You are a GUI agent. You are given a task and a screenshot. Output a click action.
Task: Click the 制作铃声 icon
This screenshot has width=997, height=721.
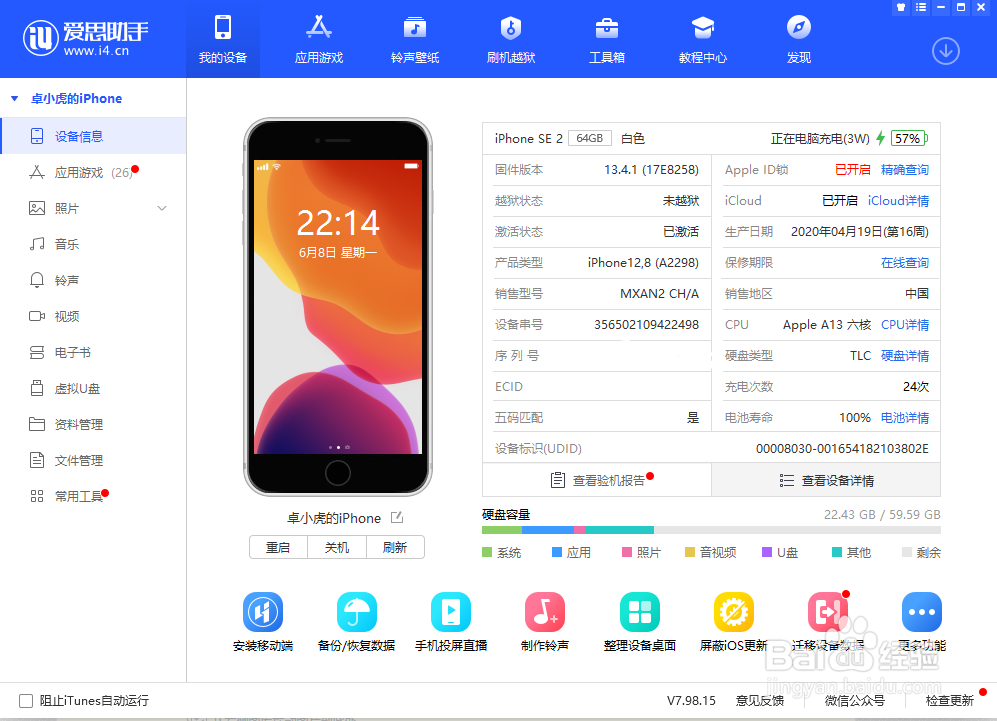click(545, 612)
